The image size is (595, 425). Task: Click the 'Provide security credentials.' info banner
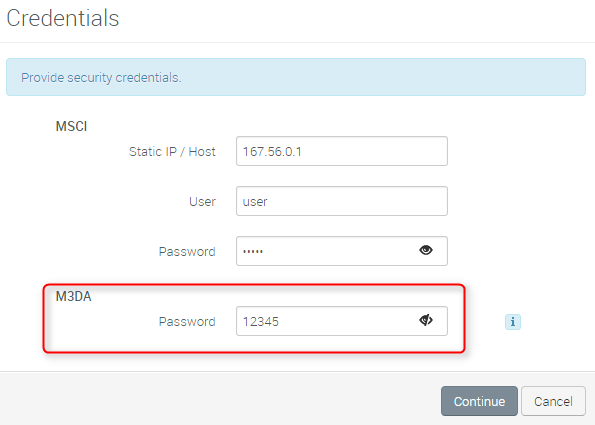[x=296, y=77]
